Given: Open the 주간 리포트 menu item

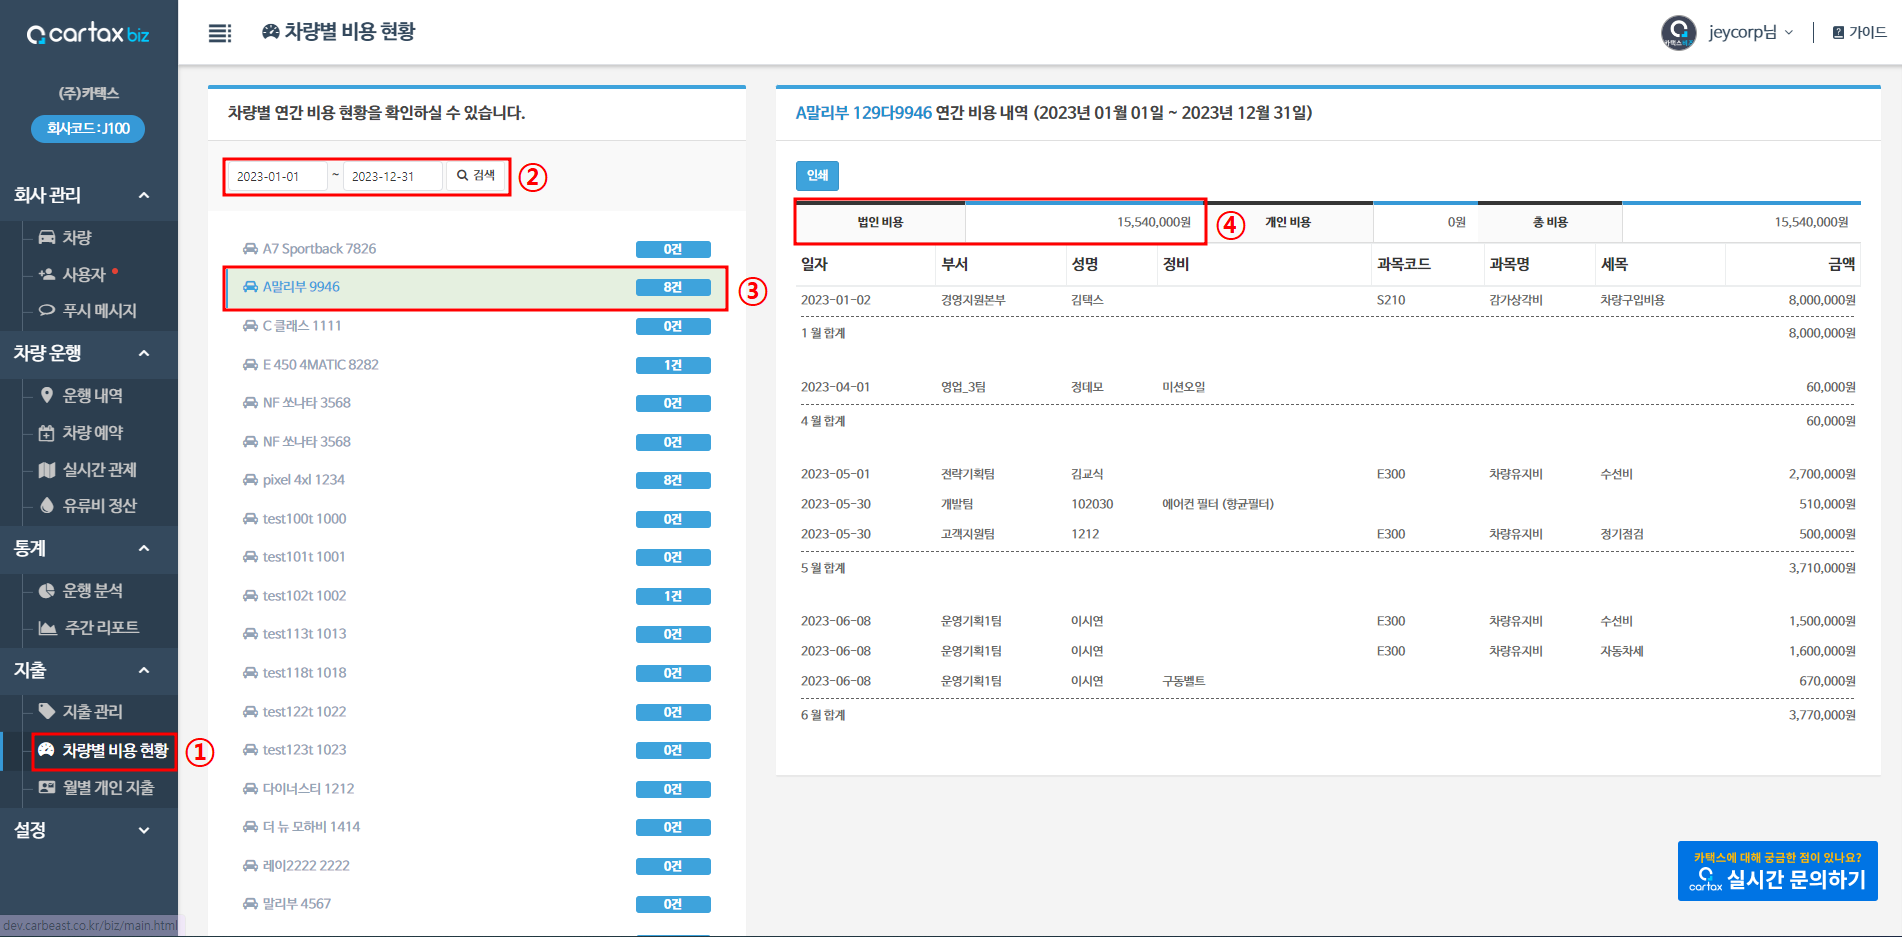Looking at the screenshot, I should [89, 627].
